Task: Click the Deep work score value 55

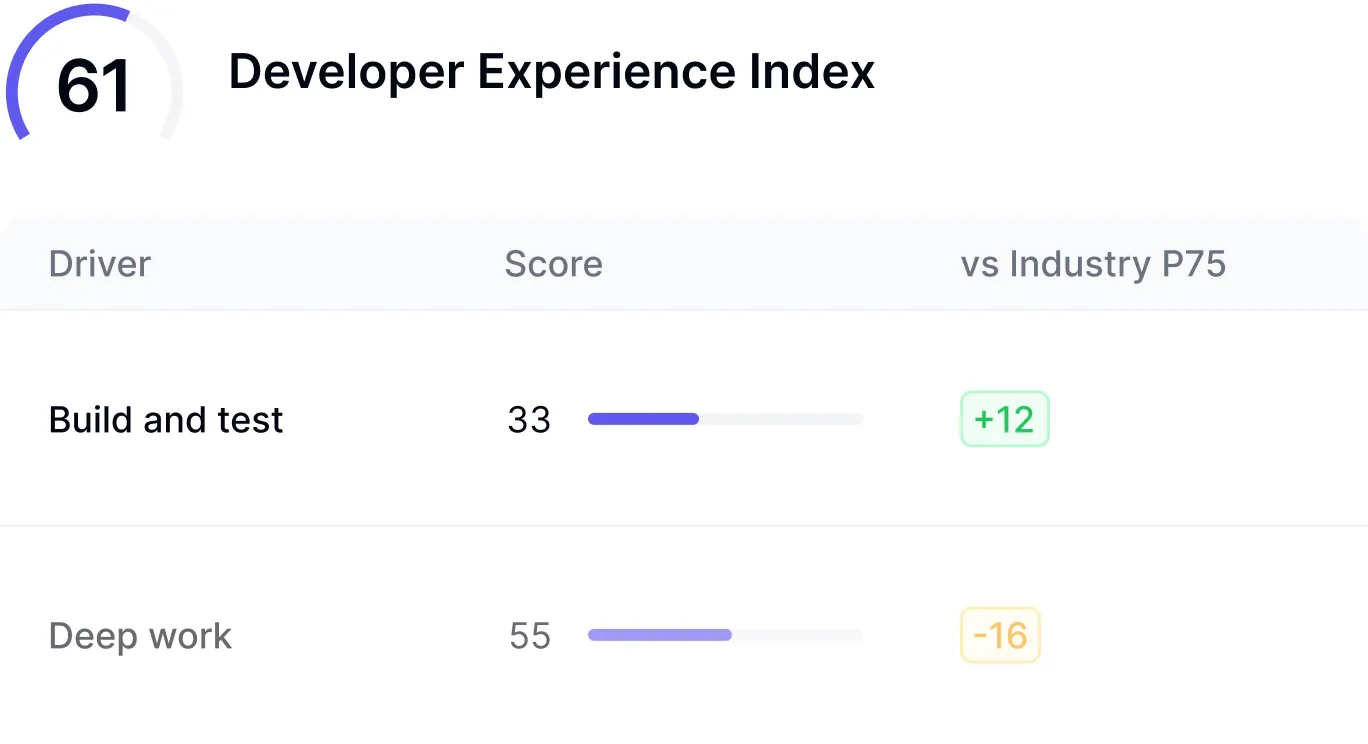Action: [530, 636]
